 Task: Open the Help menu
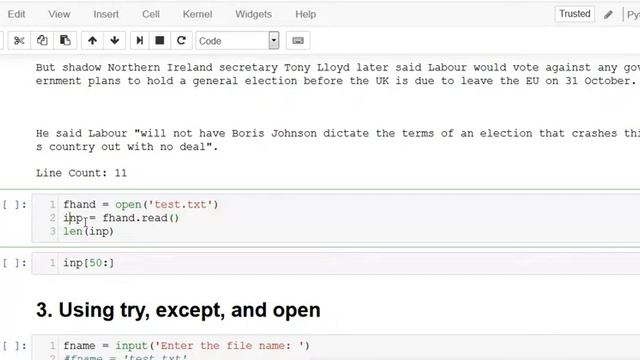tap(306, 14)
